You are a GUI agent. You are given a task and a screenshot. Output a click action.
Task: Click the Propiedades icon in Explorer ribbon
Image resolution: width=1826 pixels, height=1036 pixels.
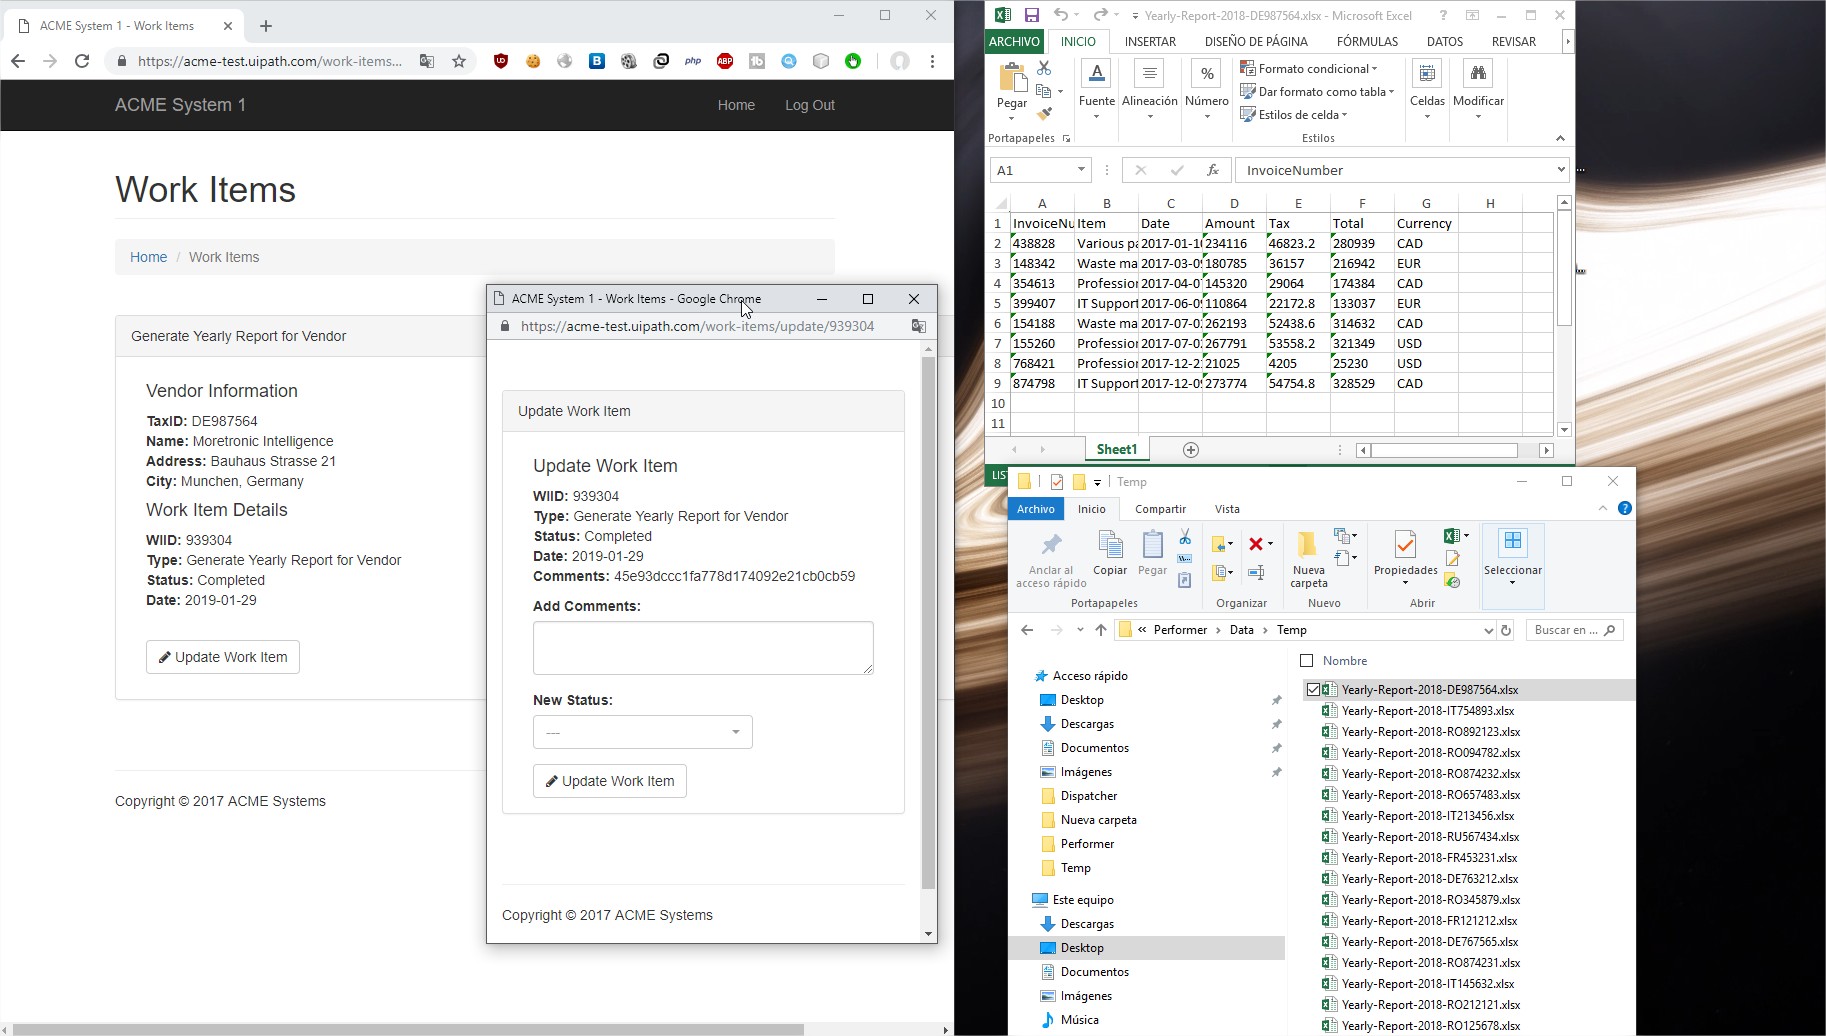click(x=1405, y=546)
